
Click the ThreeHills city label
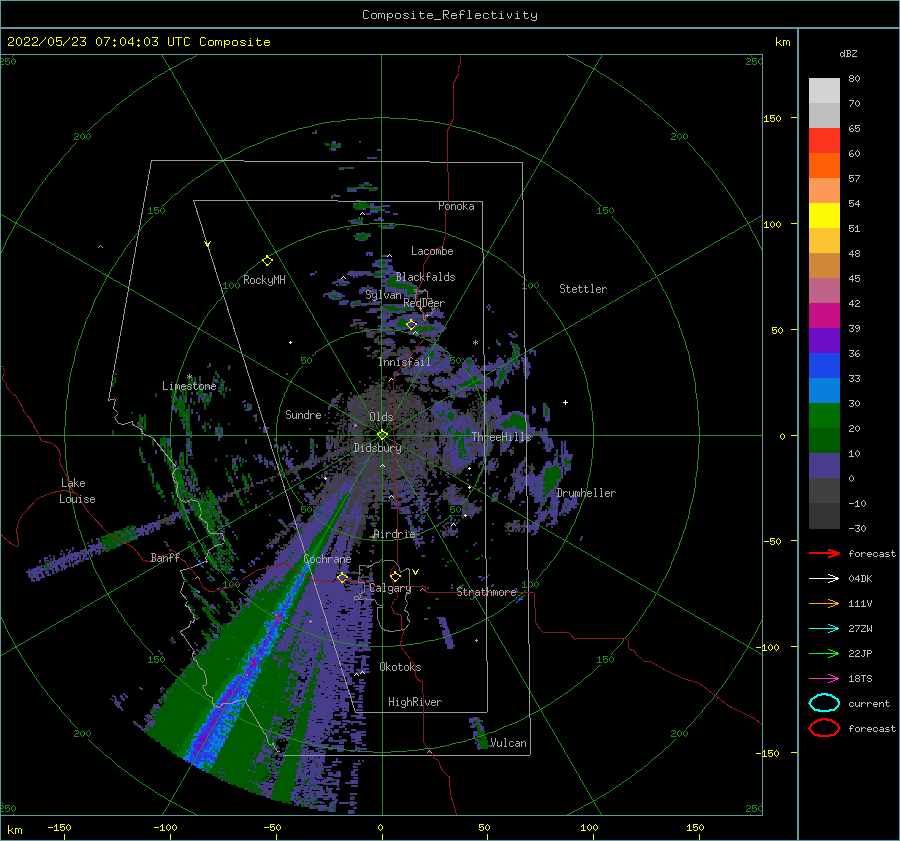(501, 437)
